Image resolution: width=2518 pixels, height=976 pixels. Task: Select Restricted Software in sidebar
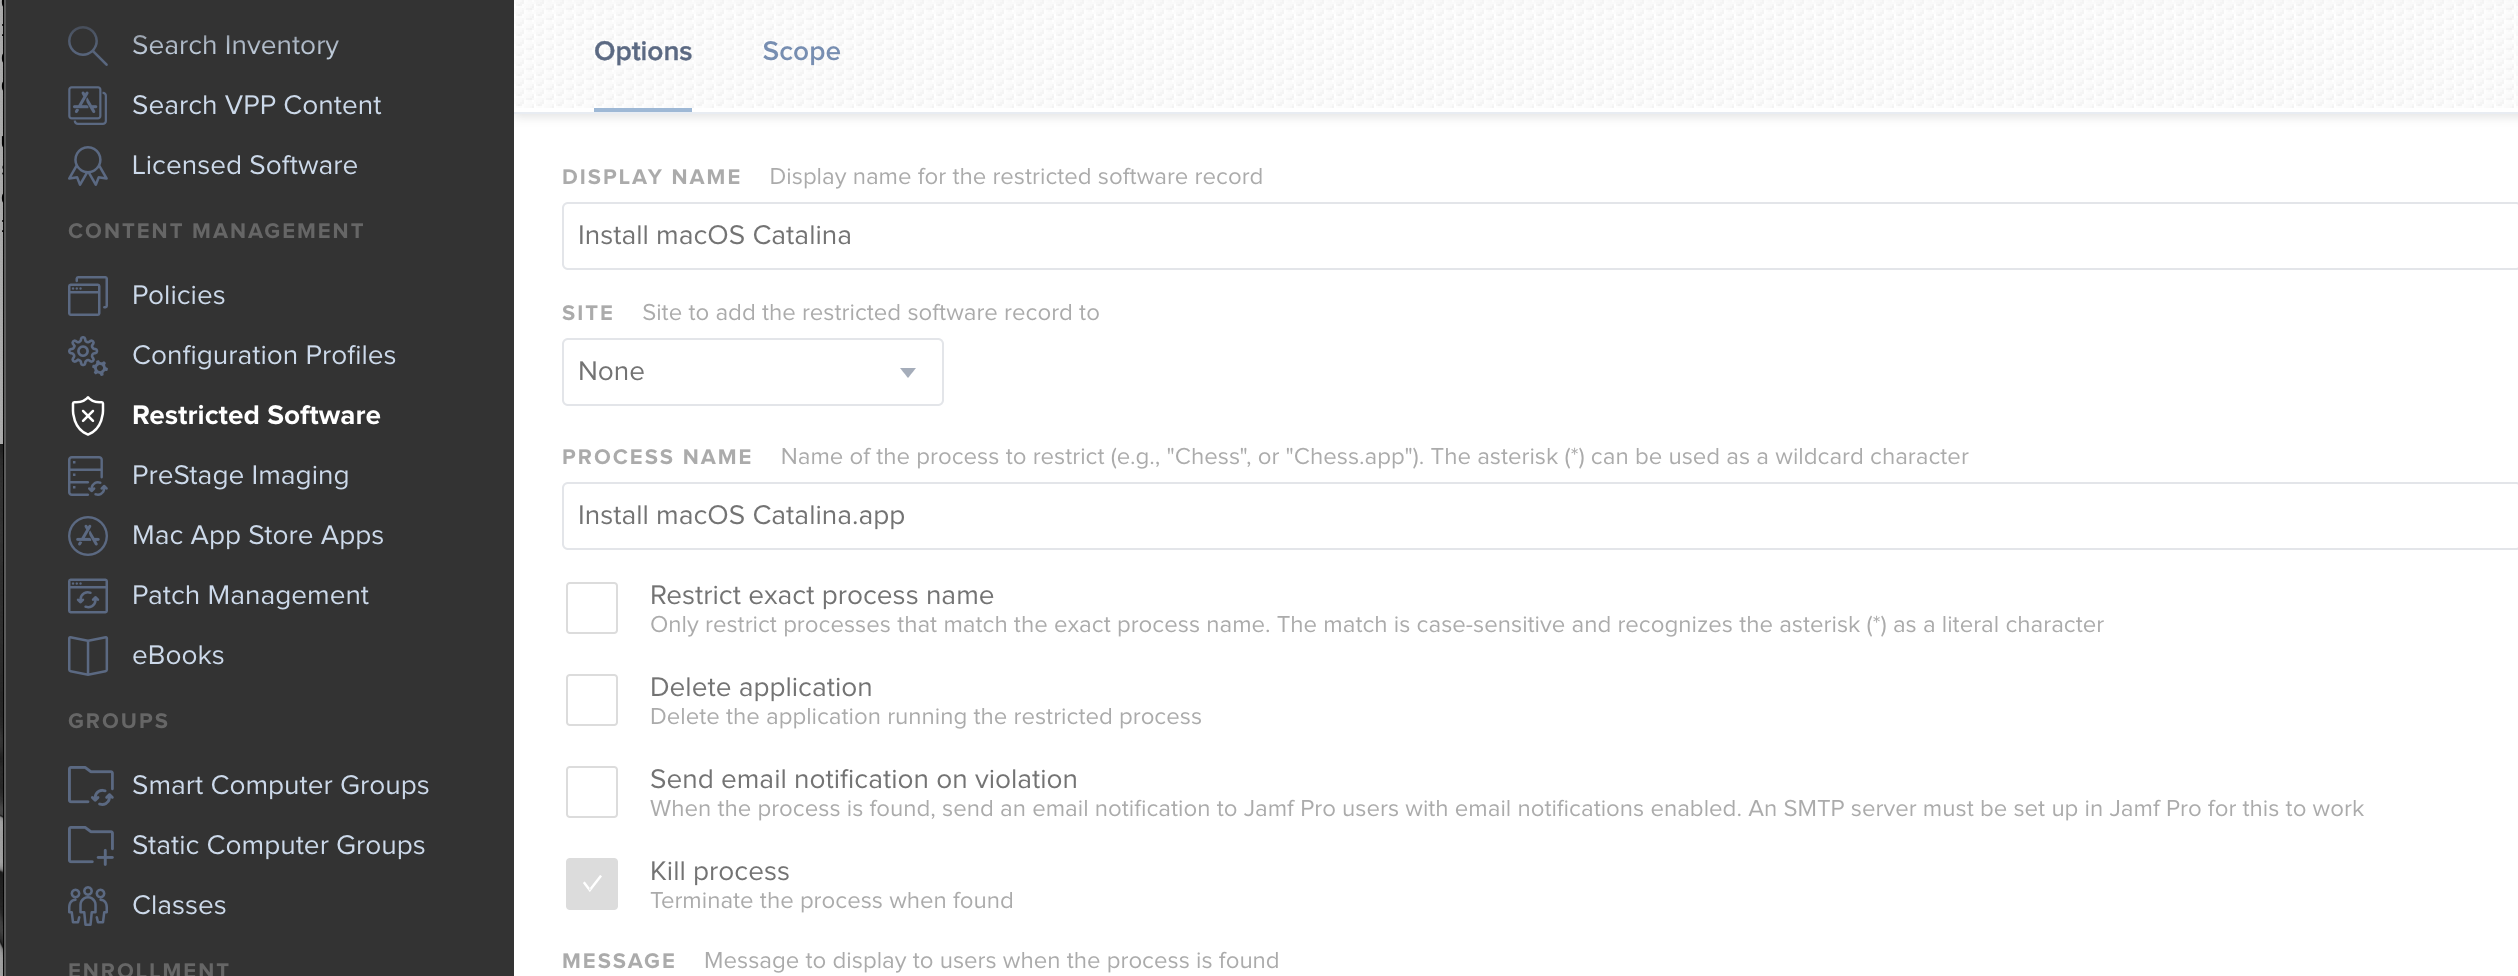[x=256, y=415]
